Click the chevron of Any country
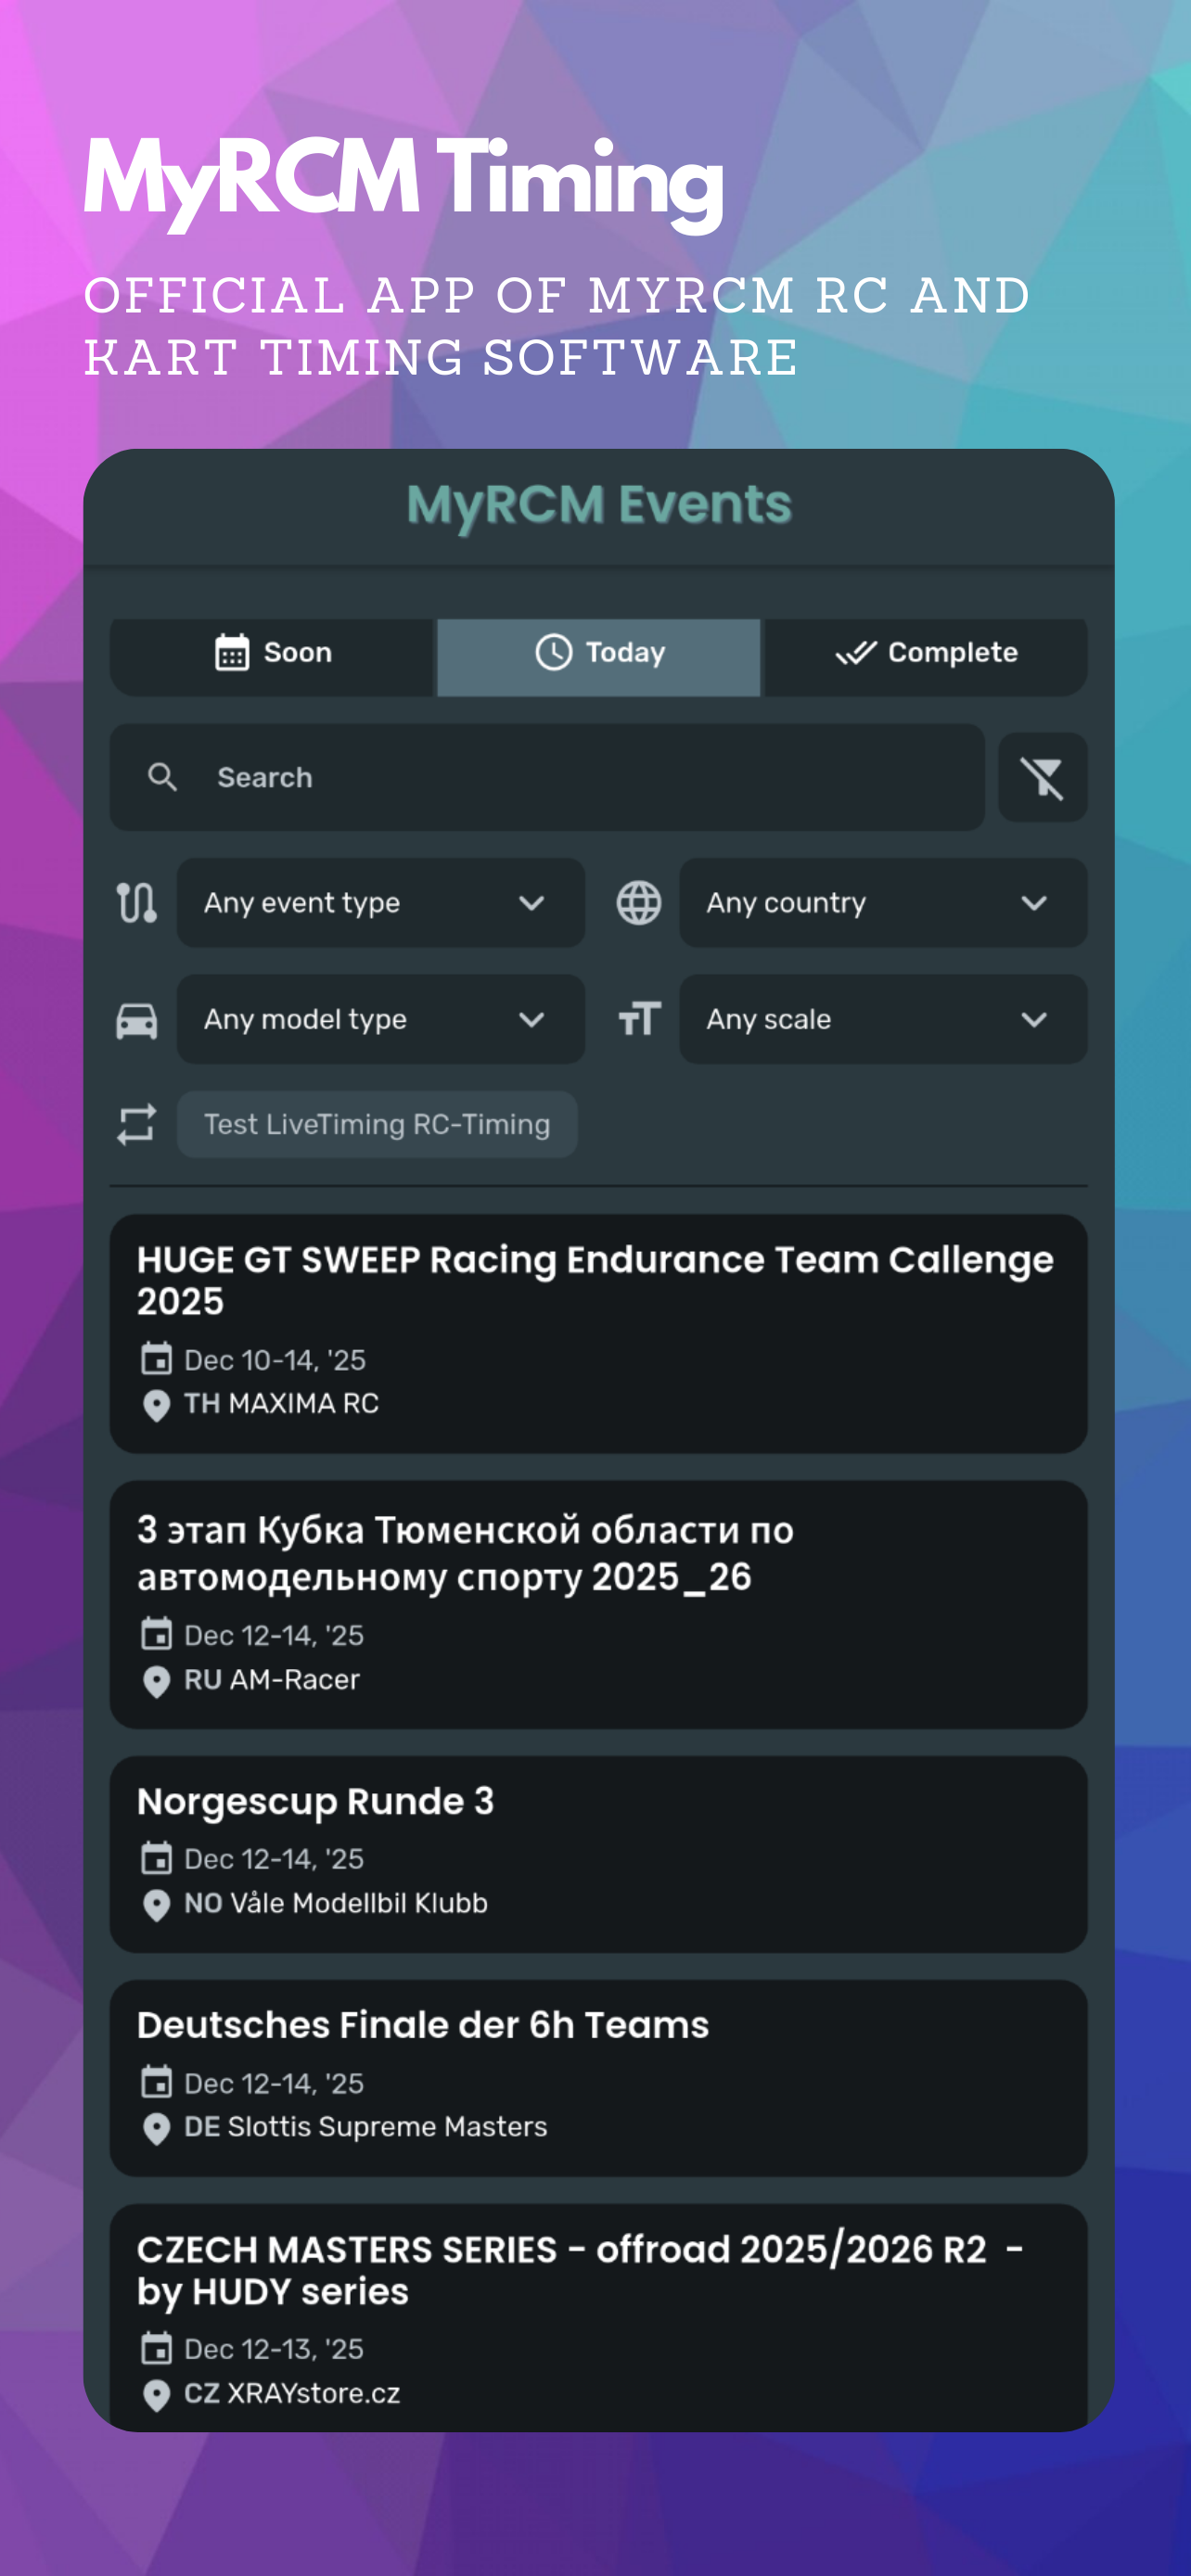1191x2576 pixels. click(x=1034, y=903)
